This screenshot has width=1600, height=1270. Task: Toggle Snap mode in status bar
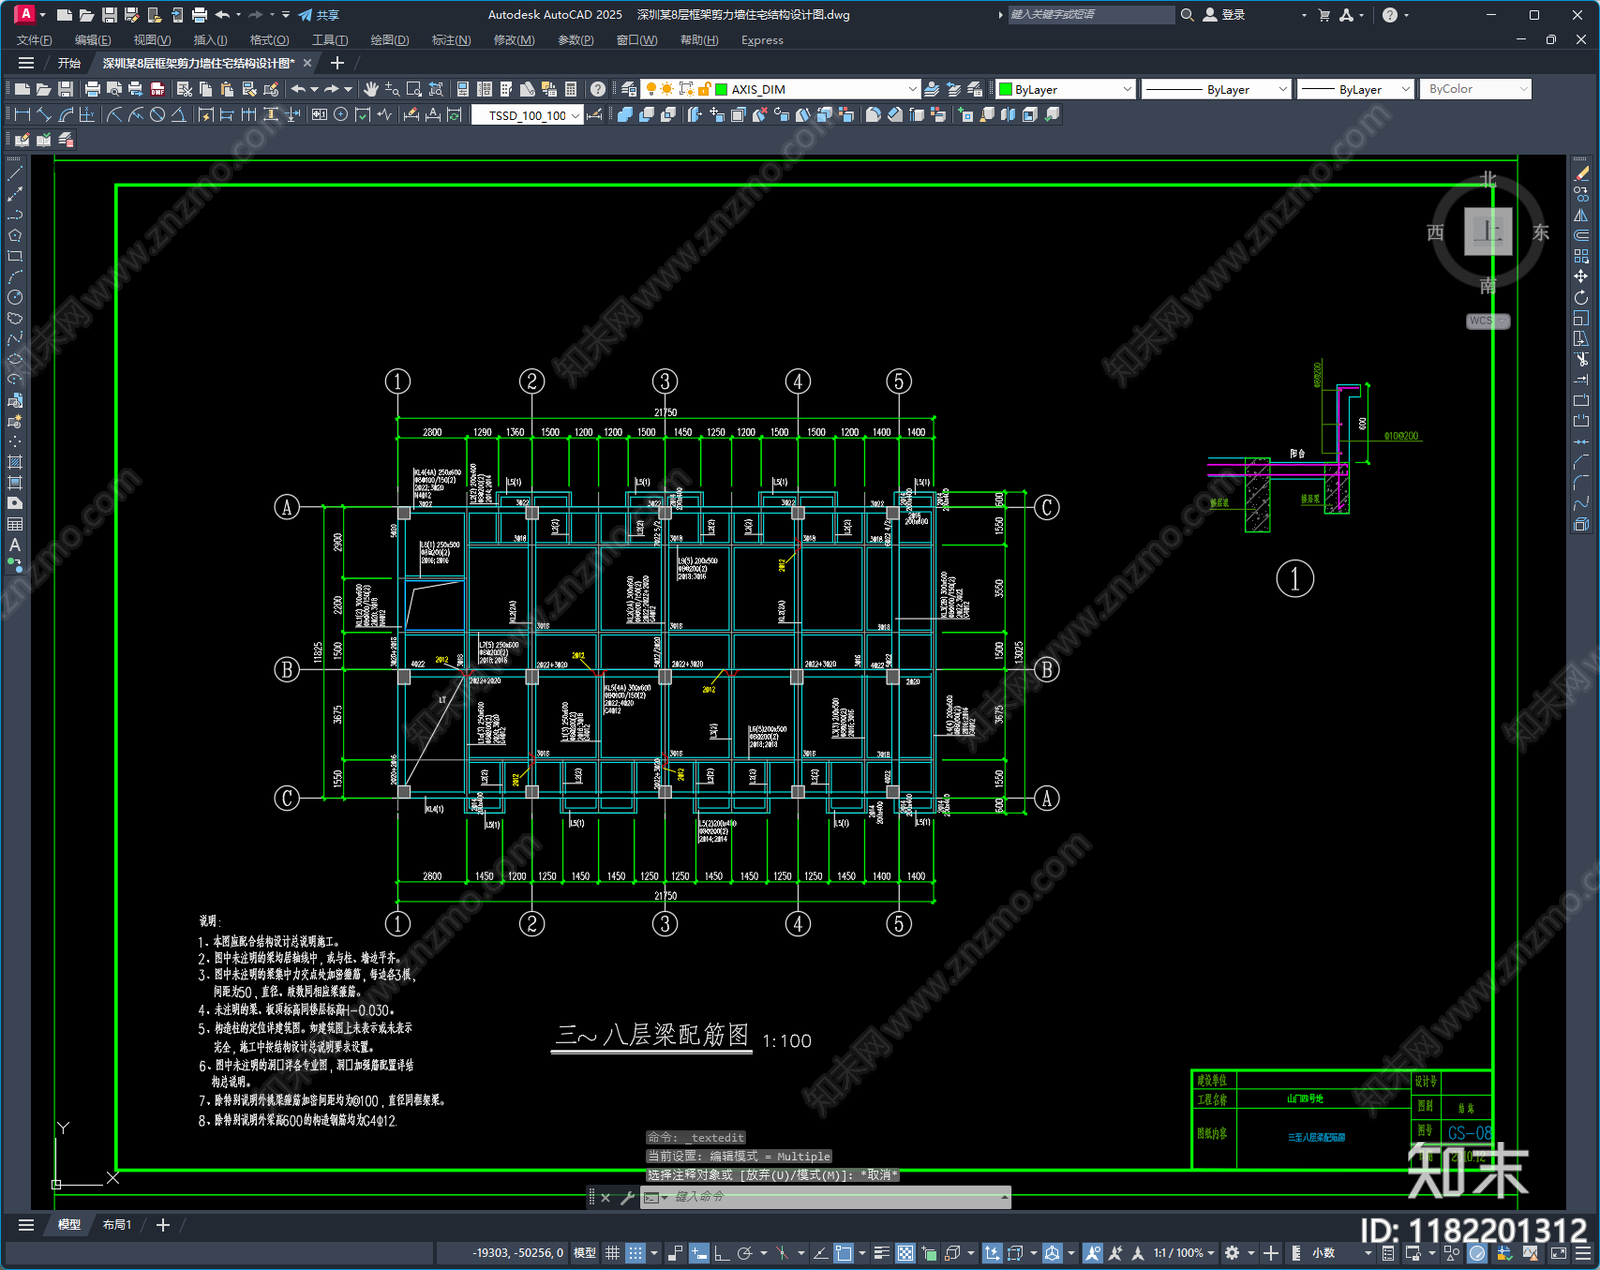pos(635,1253)
